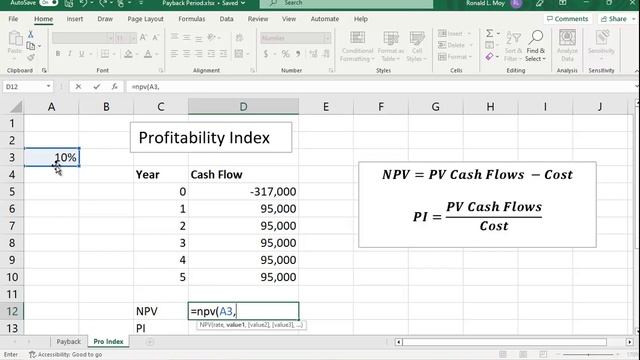
Task: Toggle Center alignment
Action: point(187,53)
